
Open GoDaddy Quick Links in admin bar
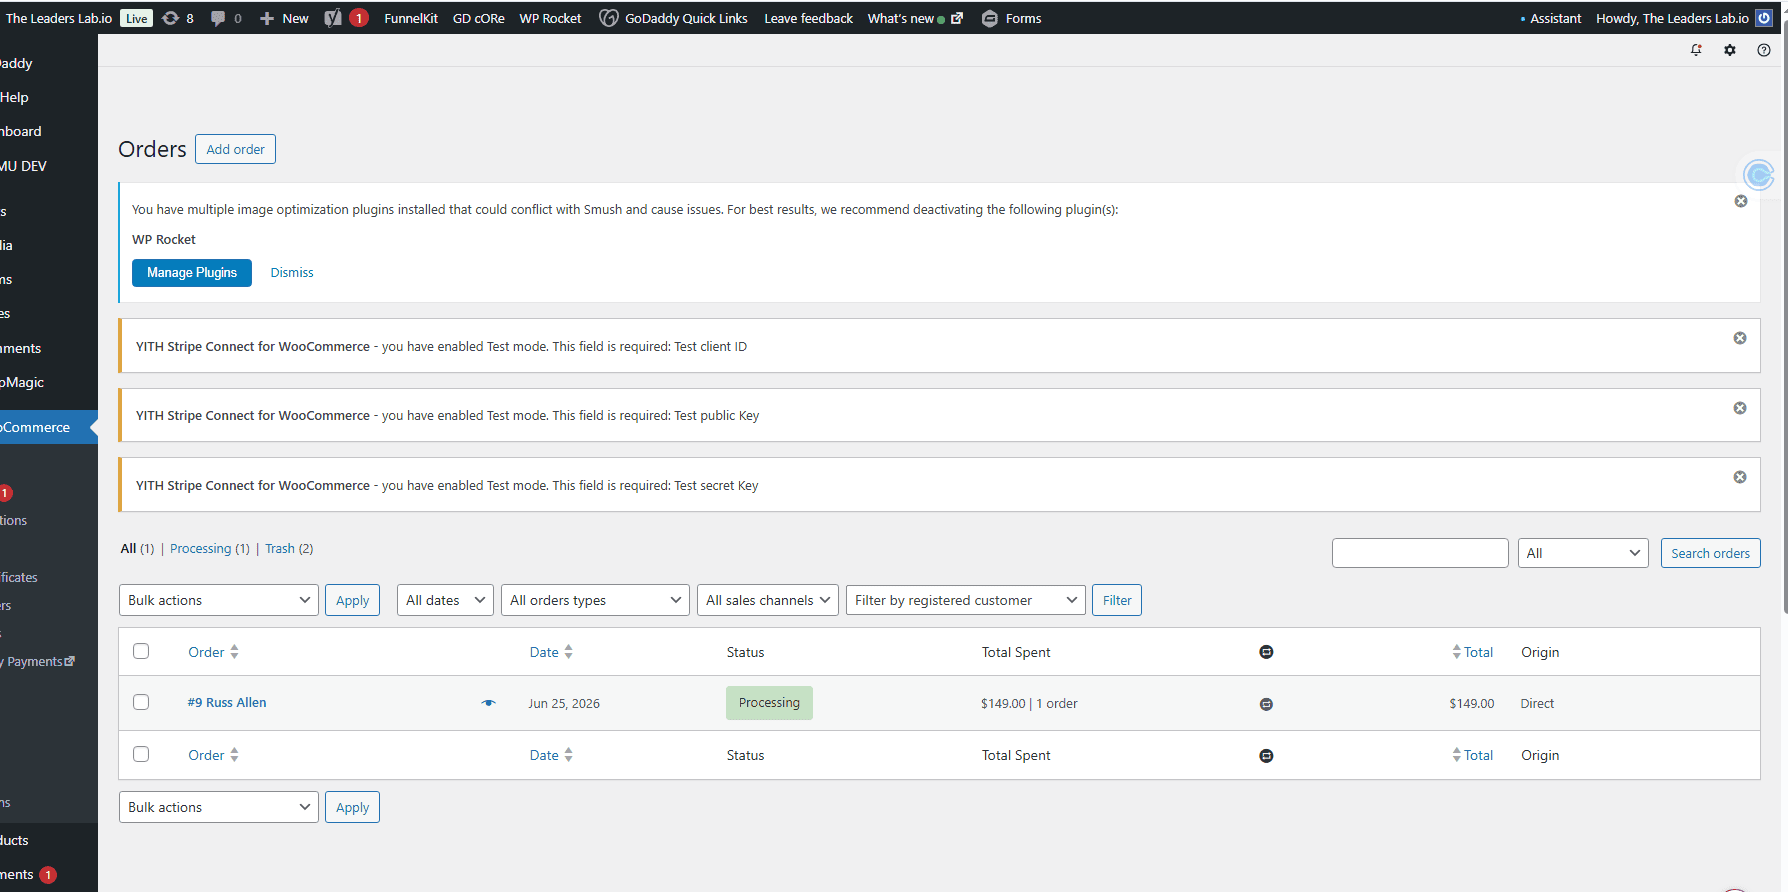tap(673, 18)
